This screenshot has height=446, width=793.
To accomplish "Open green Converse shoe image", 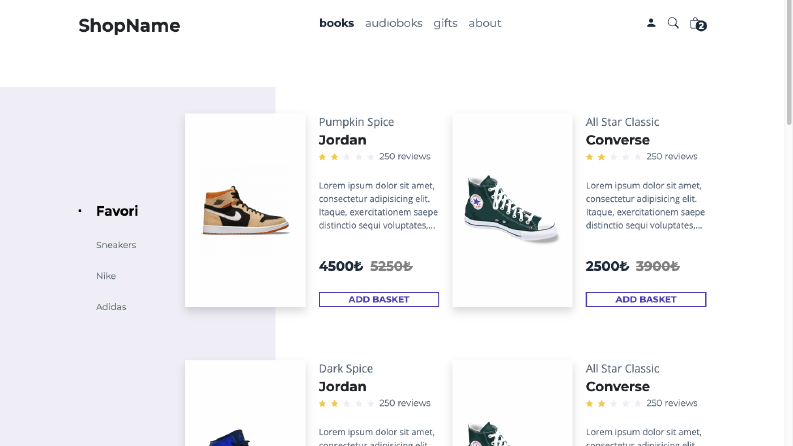I will [512, 210].
